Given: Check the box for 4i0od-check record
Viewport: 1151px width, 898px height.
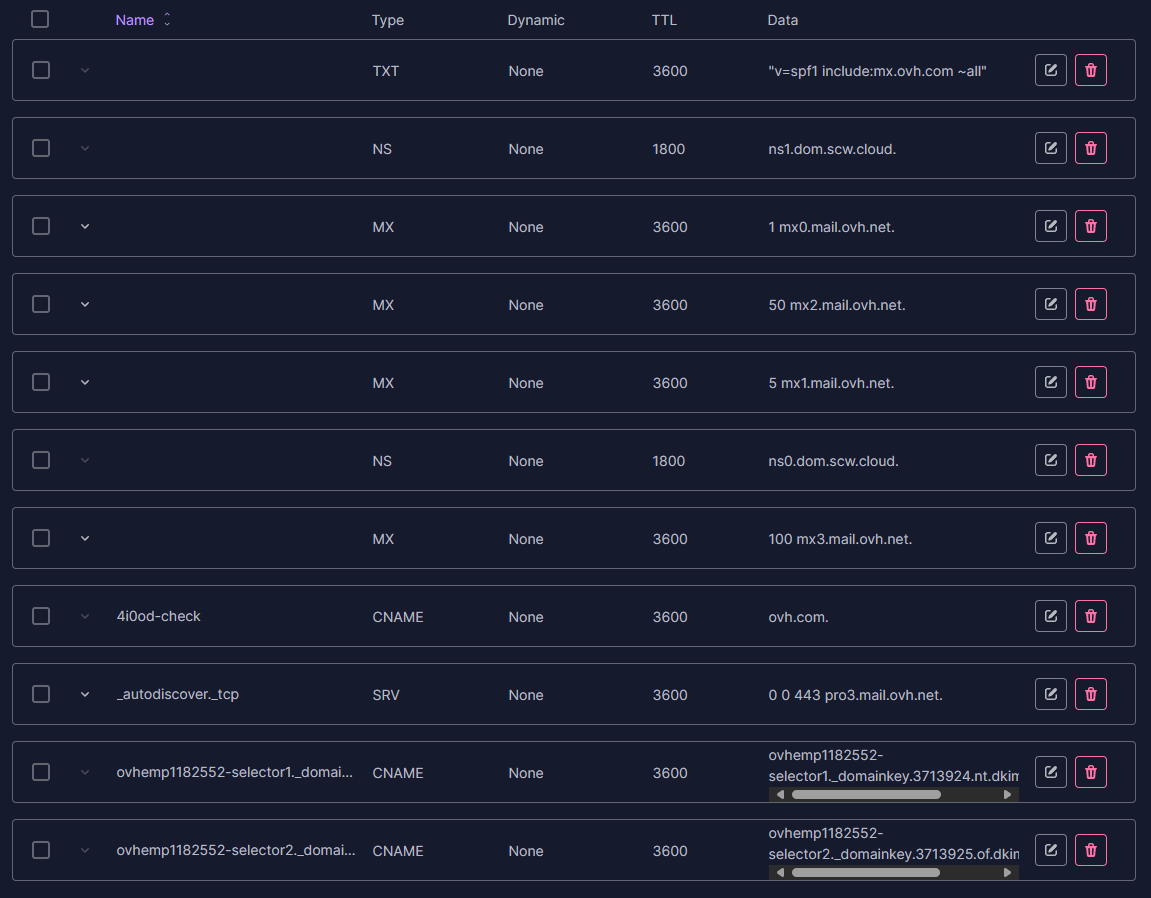Looking at the screenshot, I should pos(41,616).
